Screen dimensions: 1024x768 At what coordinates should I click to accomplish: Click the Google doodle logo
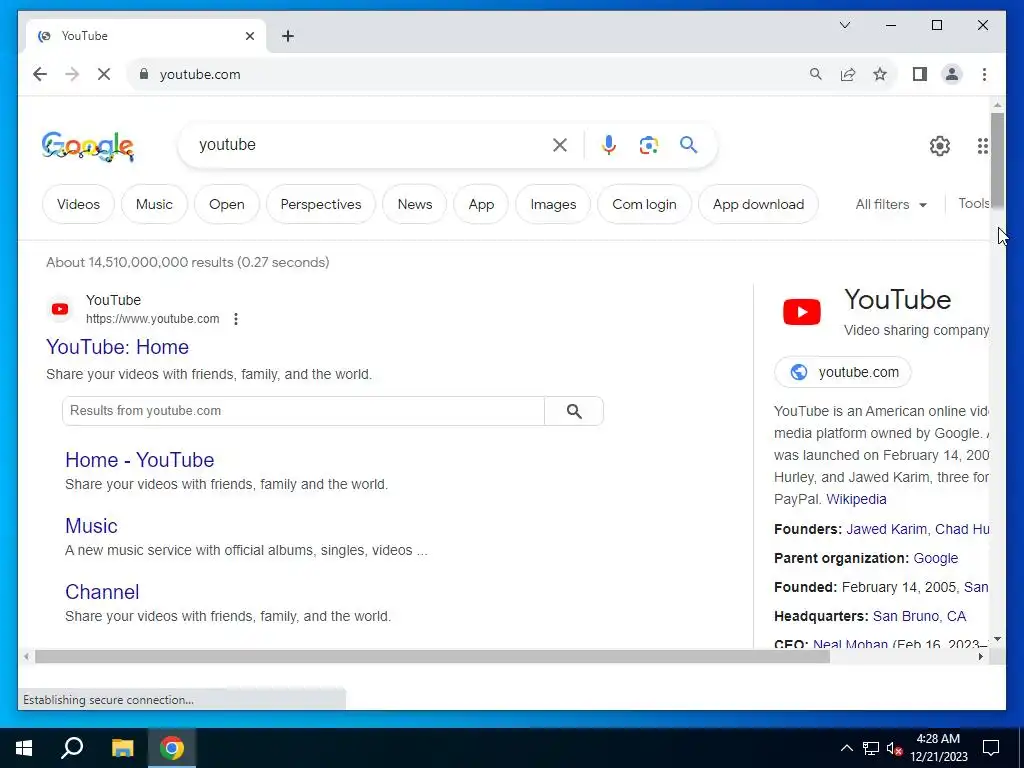click(x=88, y=146)
